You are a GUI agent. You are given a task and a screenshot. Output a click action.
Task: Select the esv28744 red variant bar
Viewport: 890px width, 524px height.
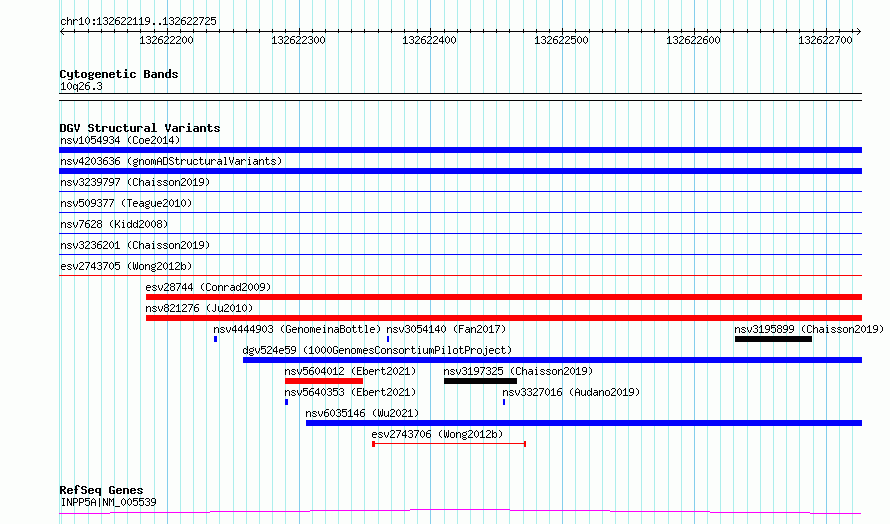click(x=504, y=297)
